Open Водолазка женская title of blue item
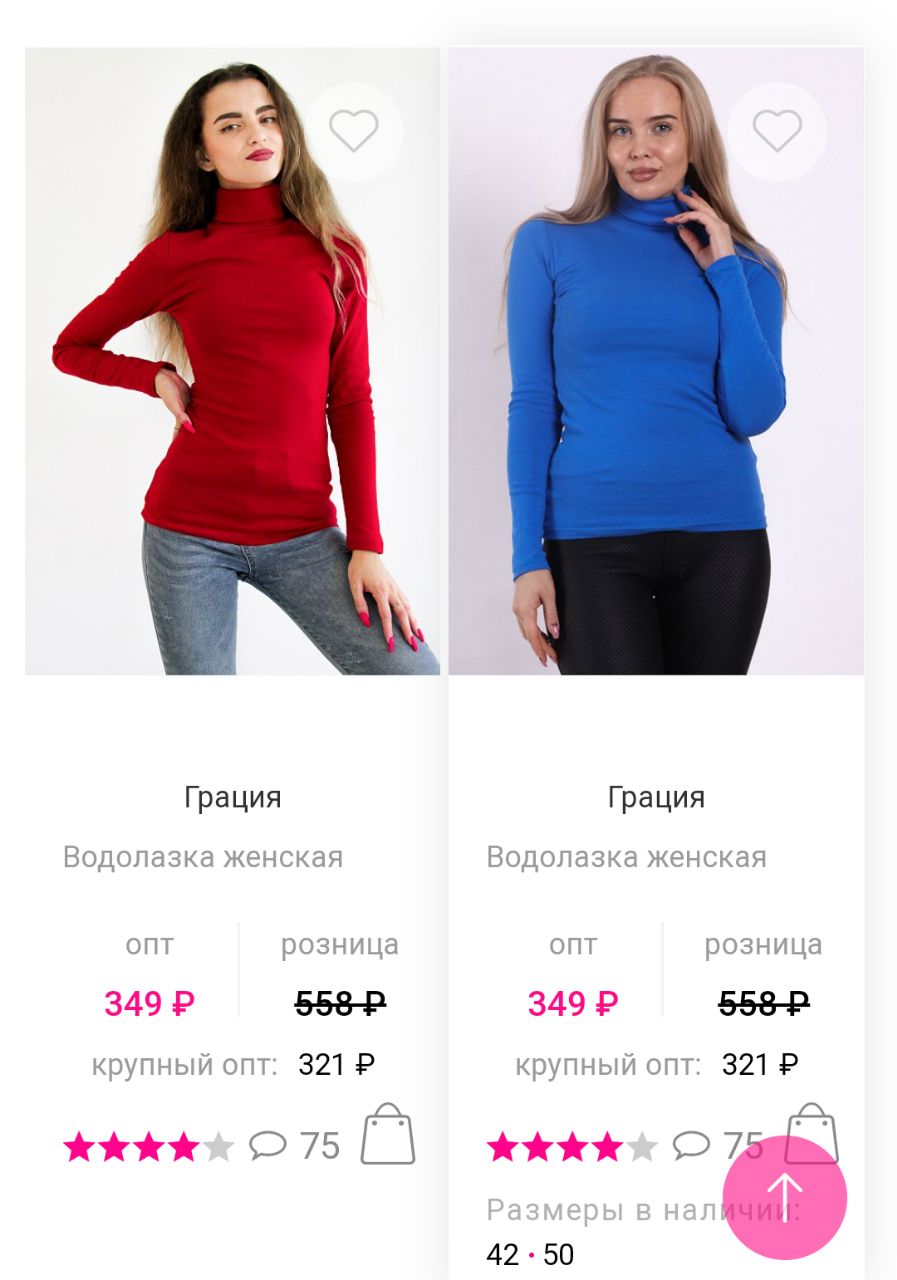This screenshot has height=1280, width=897. click(x=627, y=857)
